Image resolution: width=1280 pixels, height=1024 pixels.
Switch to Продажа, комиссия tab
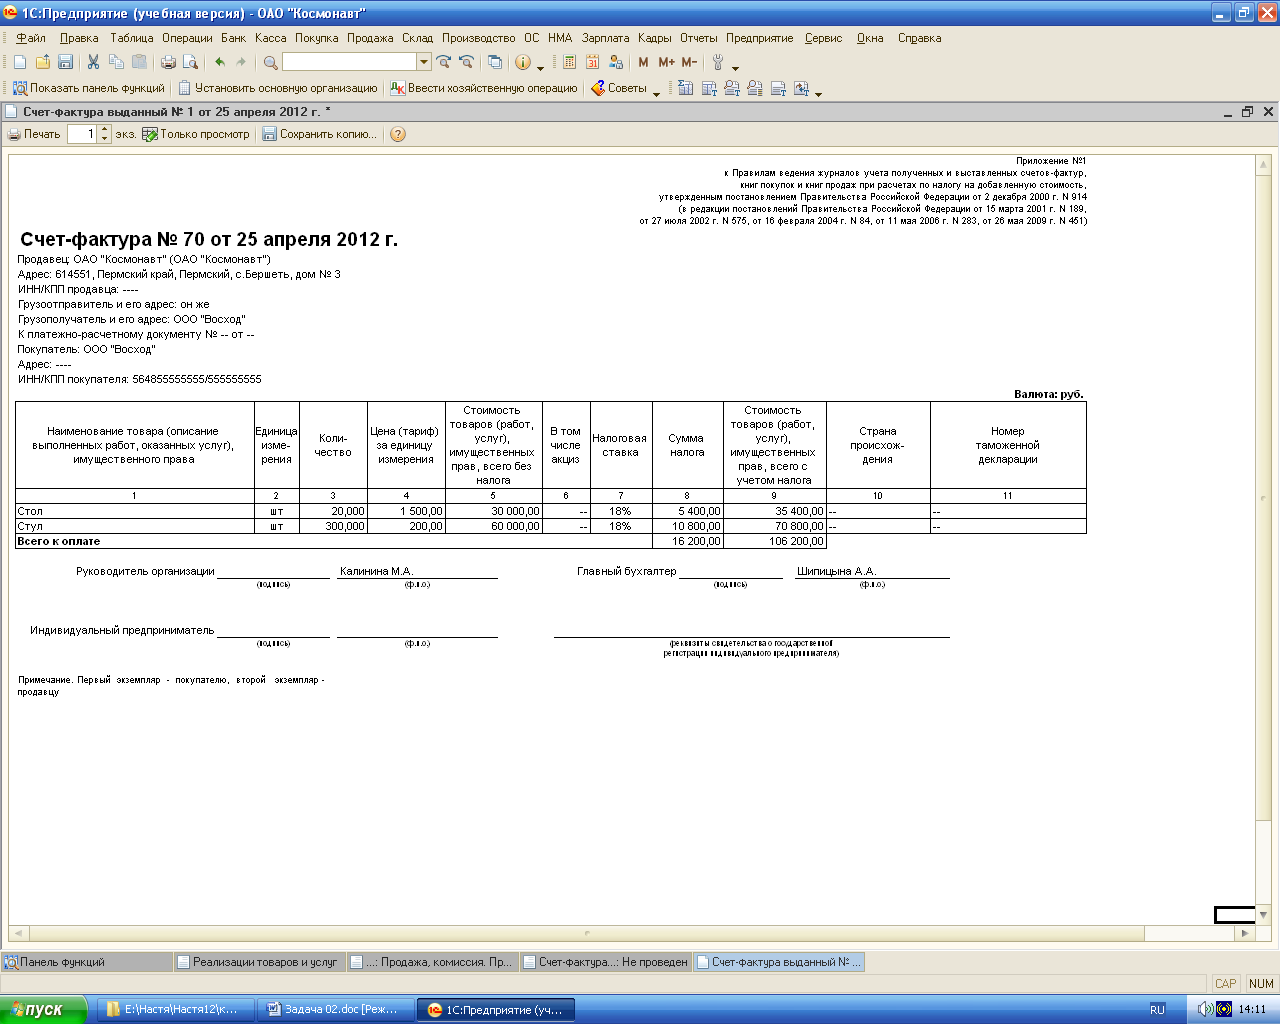tap(431, 962)
